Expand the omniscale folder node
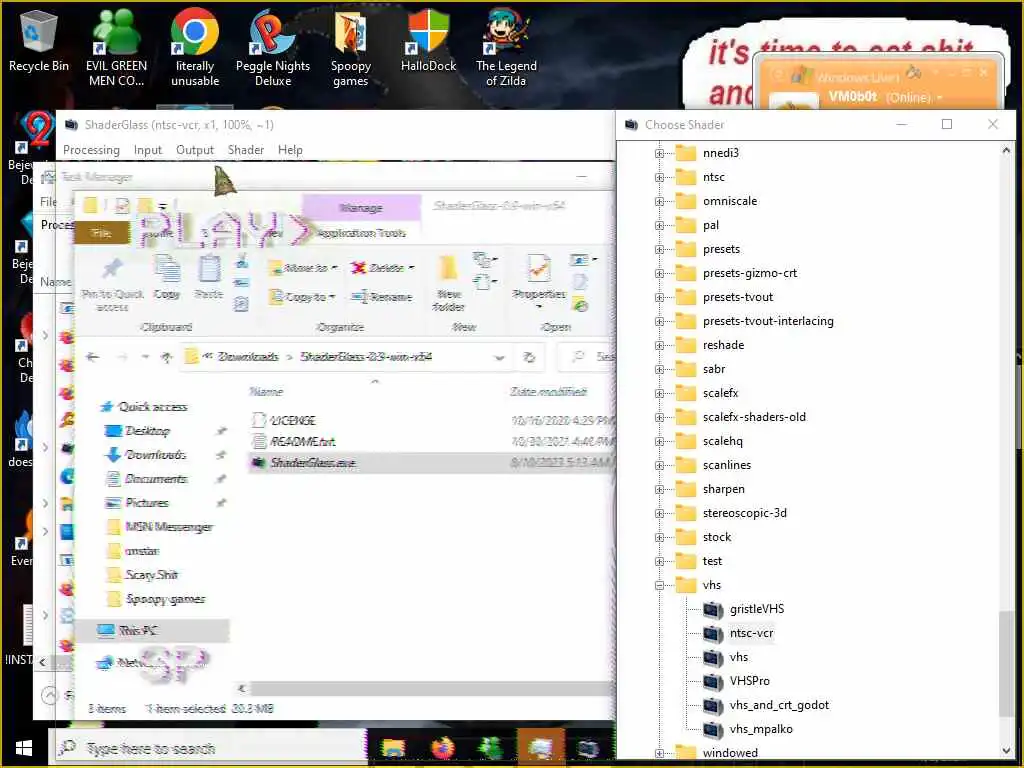Image resolution: width=1024 pixels, height=768 pixels. (659, 202)
